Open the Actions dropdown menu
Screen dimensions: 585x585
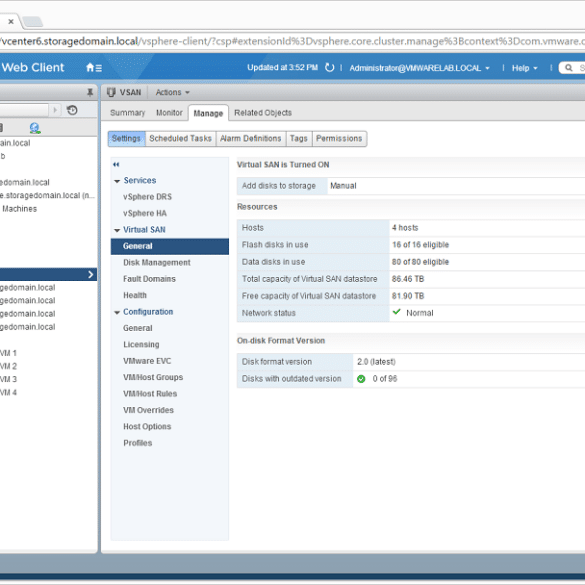(172, 92)
